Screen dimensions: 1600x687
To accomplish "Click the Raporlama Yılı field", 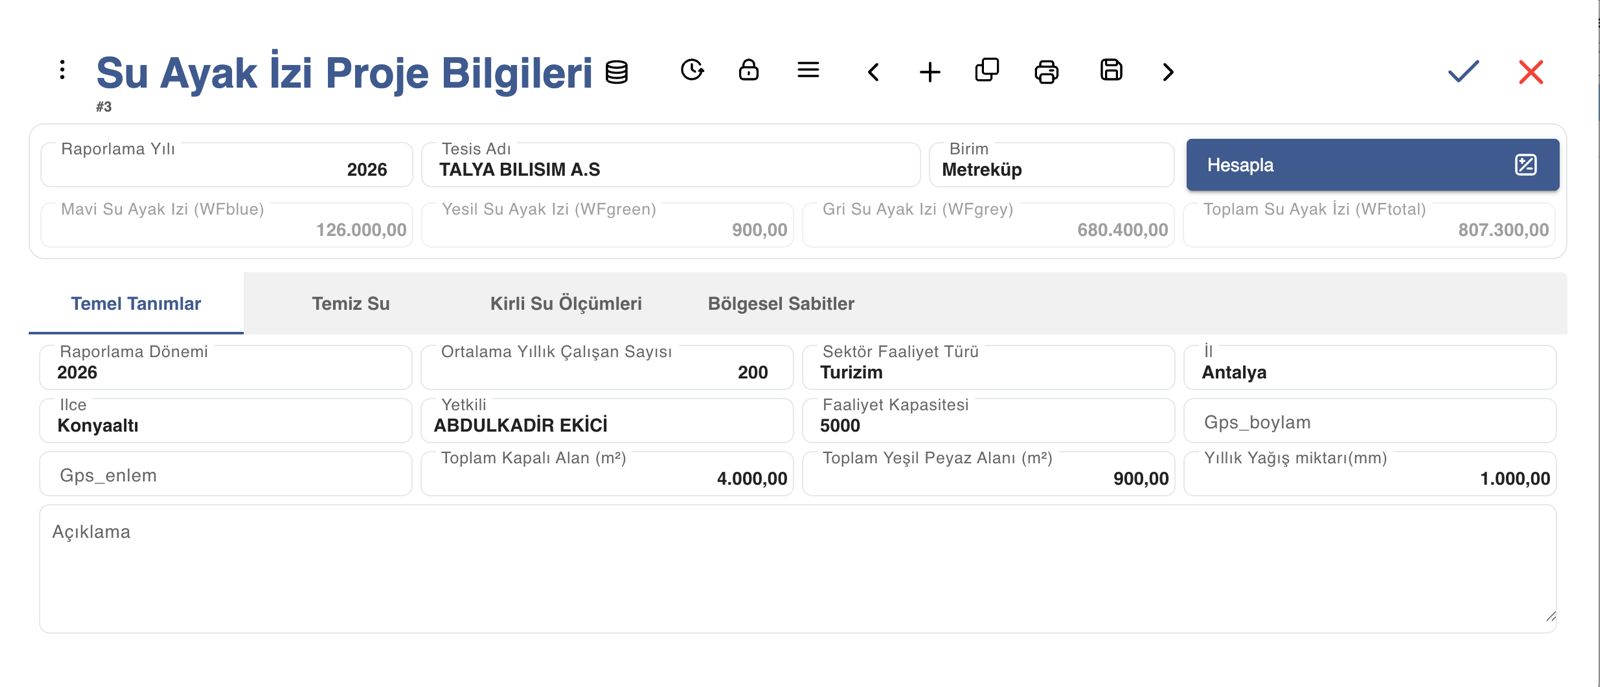I will pos(226,165).
